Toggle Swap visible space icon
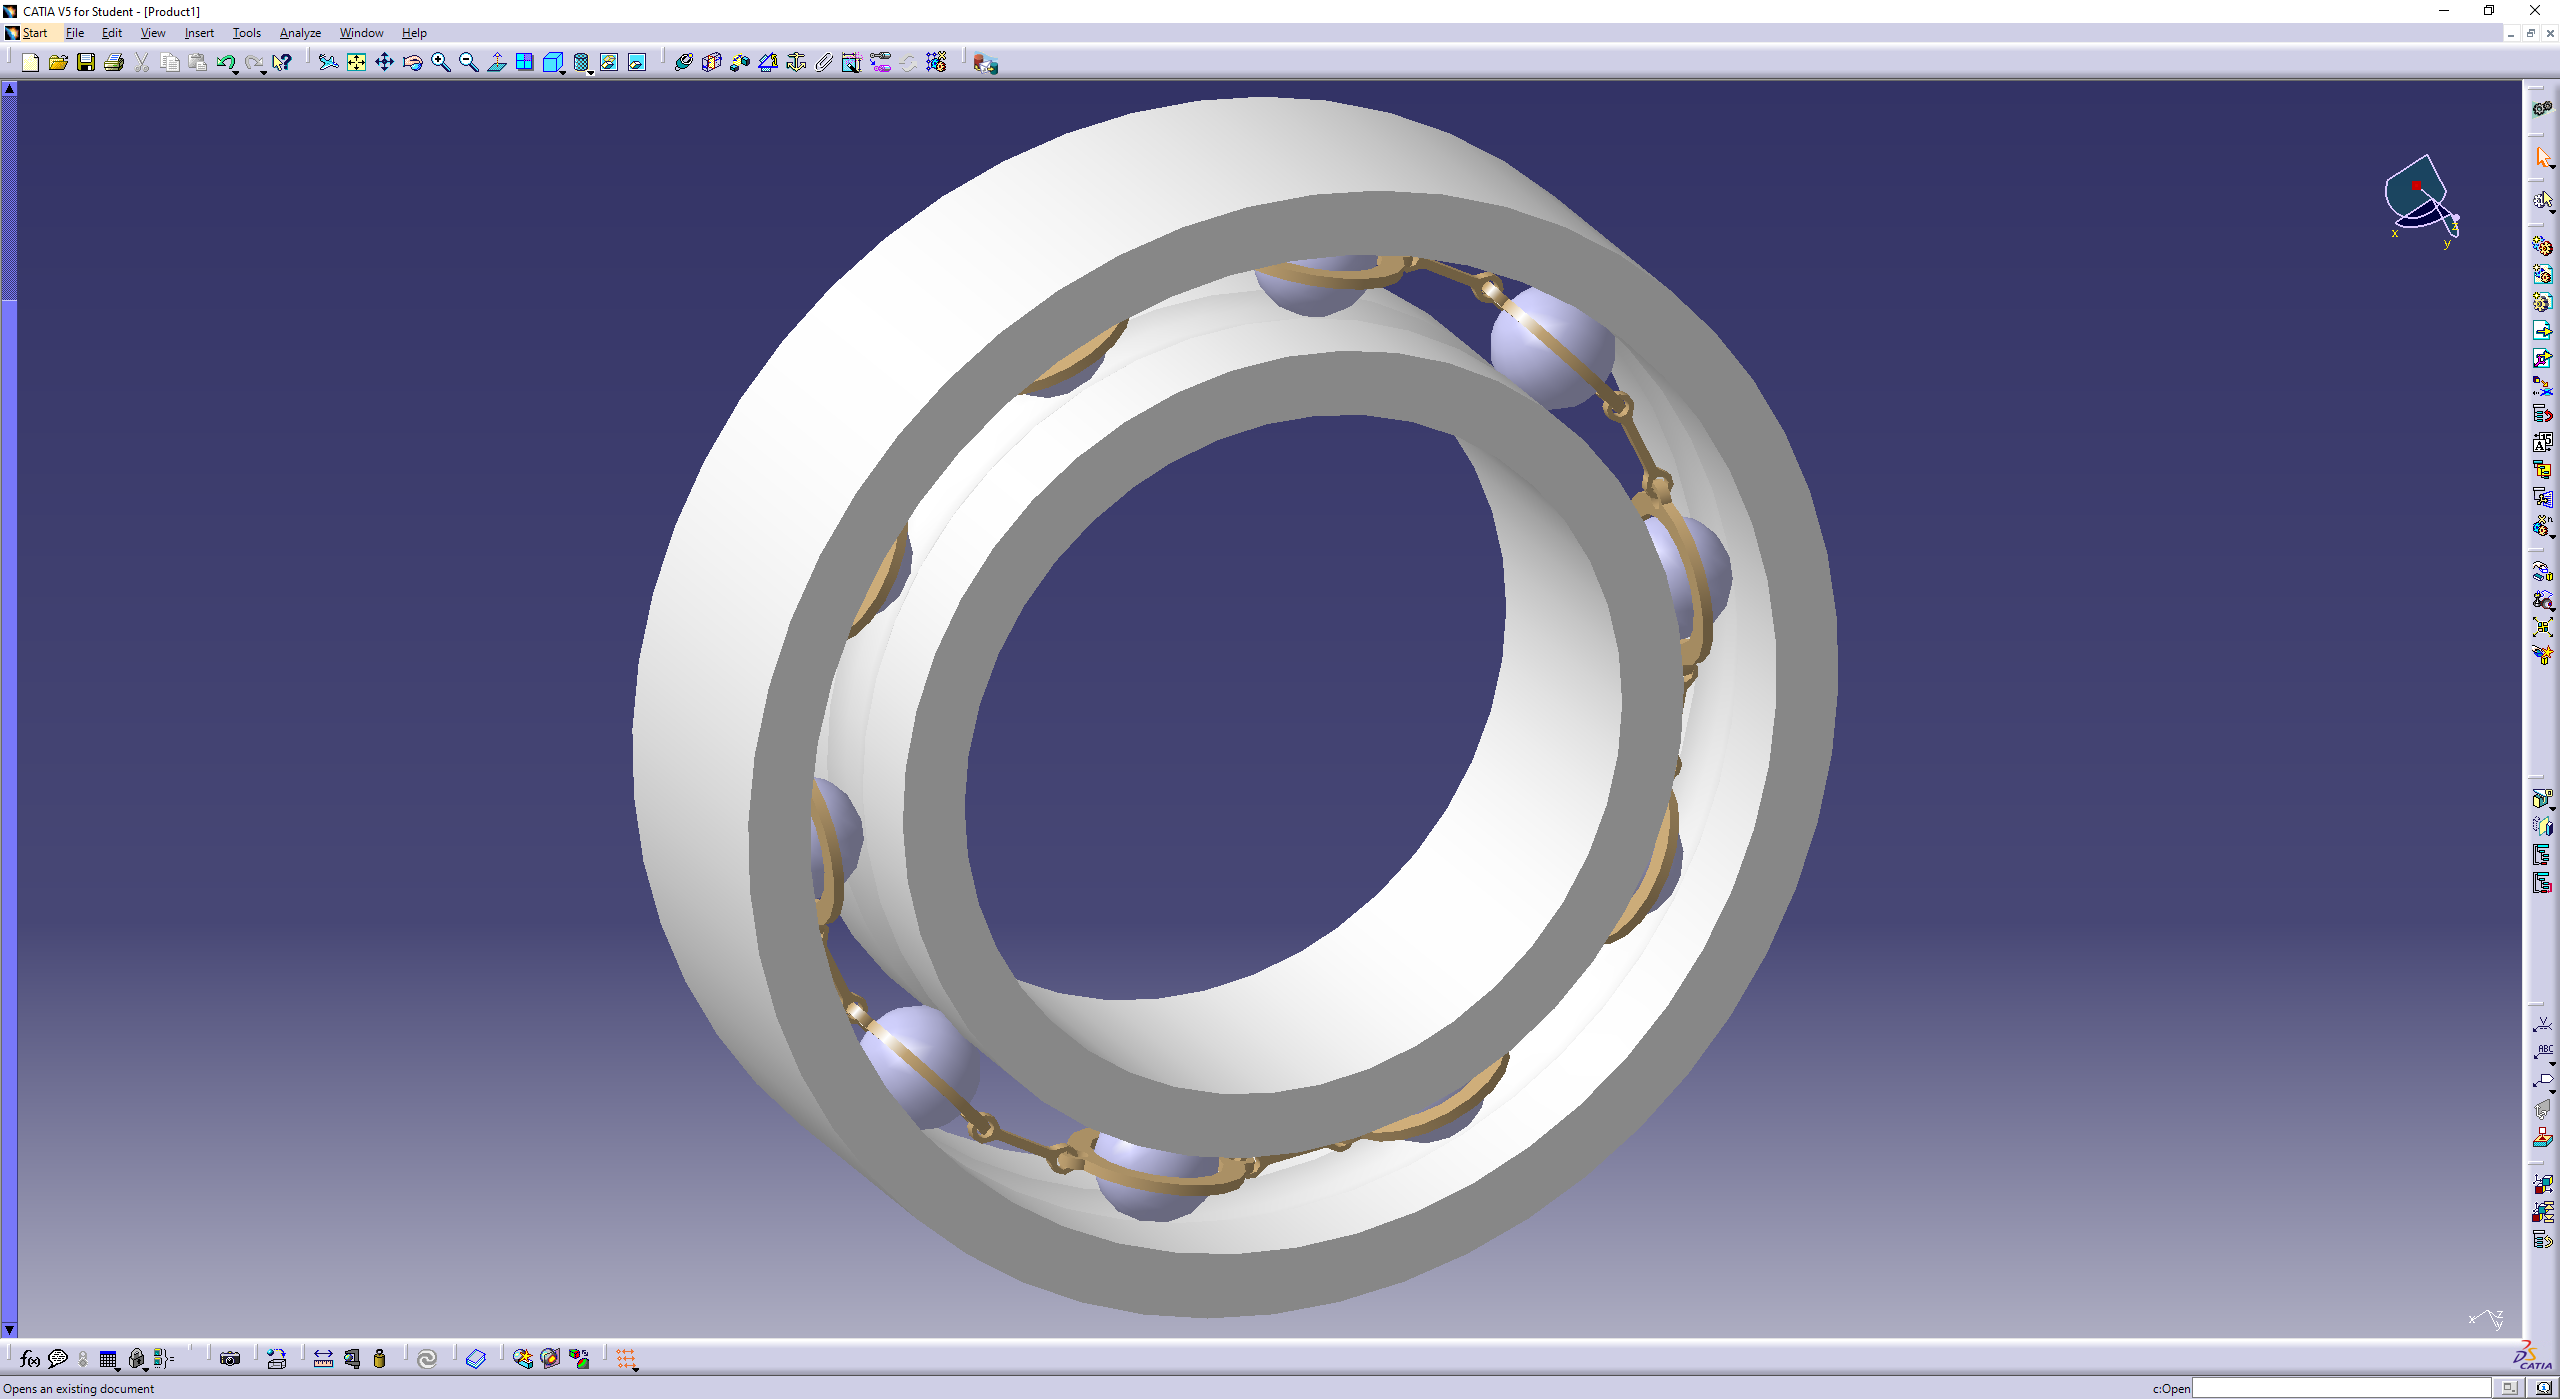2560x1399 pixels. tap(636, 63)
